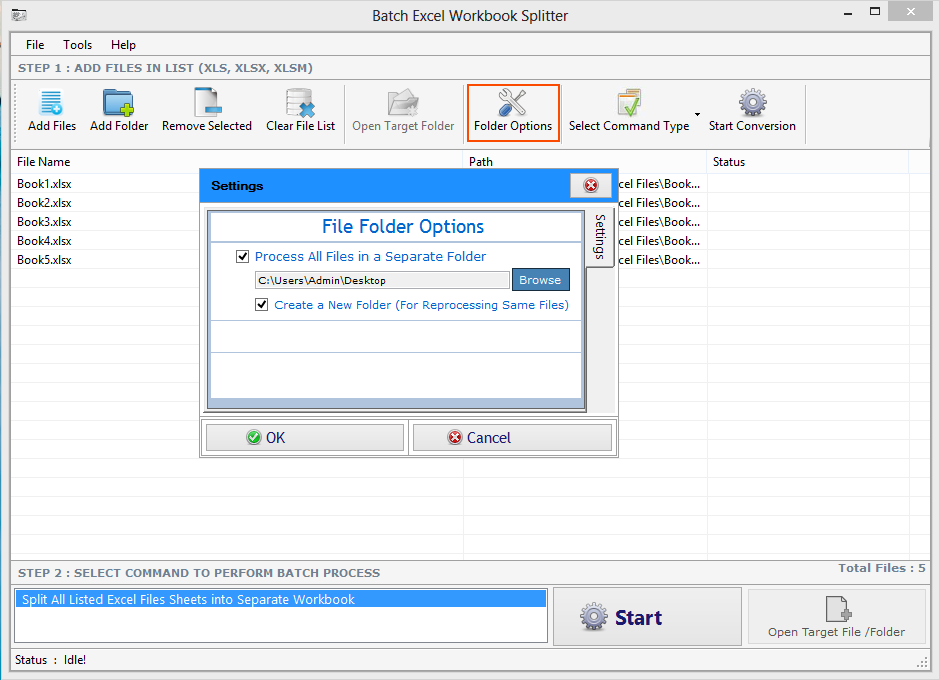Click the large Start button
The image size is (940, 680).
point(647,617)
